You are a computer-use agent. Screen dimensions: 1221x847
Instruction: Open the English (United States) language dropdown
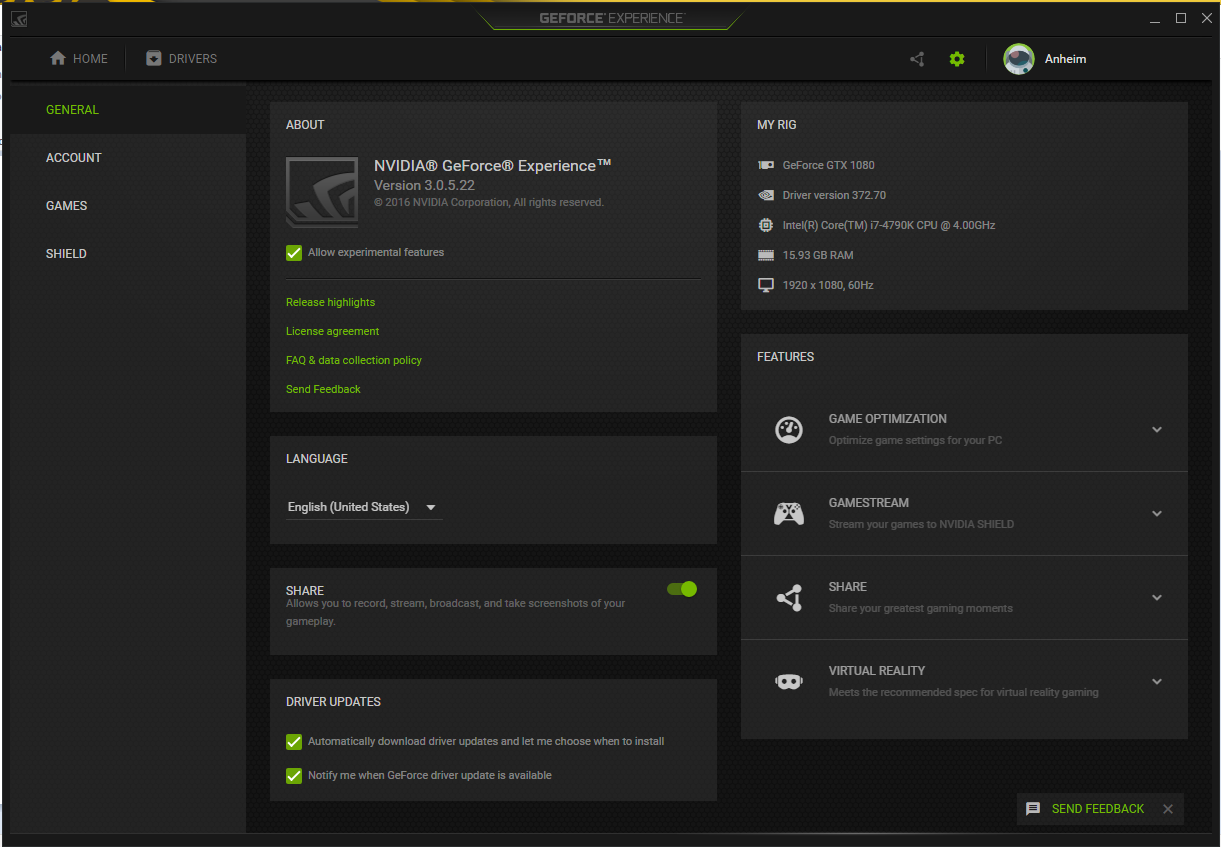[364, 507]
